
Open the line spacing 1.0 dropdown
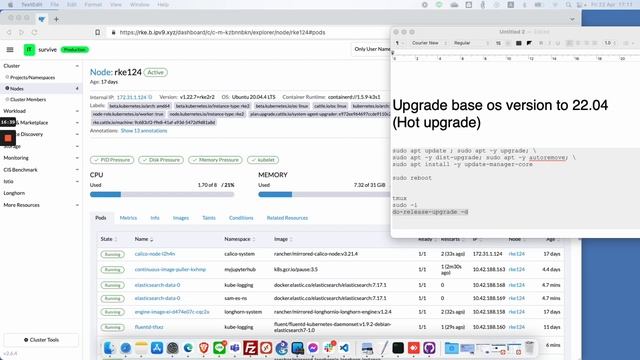point(609,43)
